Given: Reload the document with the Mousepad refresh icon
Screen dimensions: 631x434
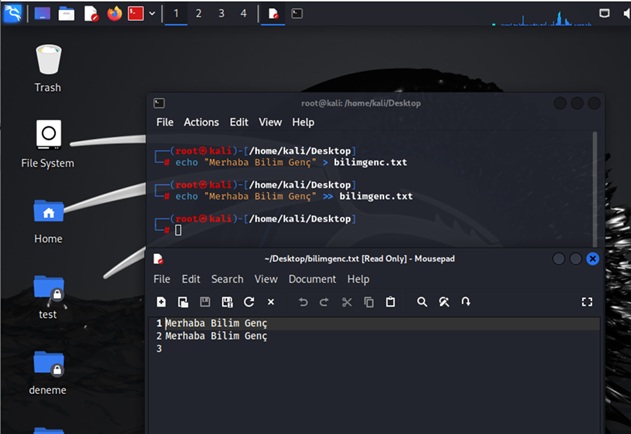Looking at the screenshot, I should click(x=249, y=302).
